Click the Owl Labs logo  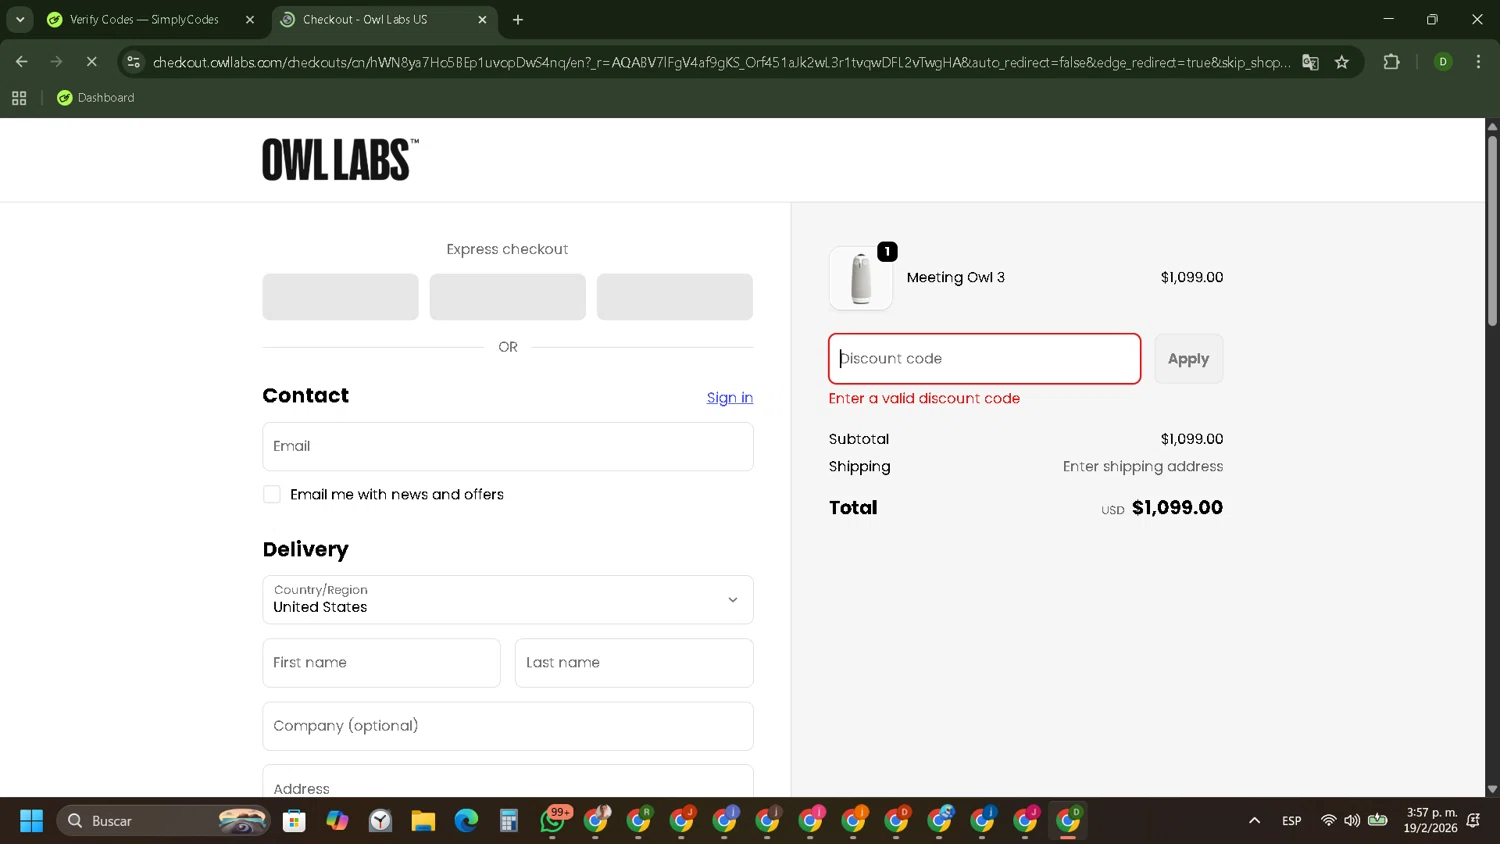pos(340,160)
